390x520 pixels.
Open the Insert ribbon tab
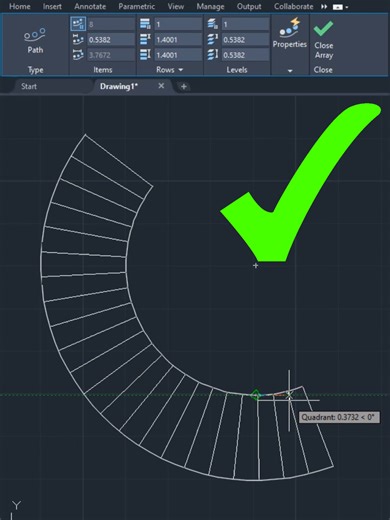click(52, 6)
